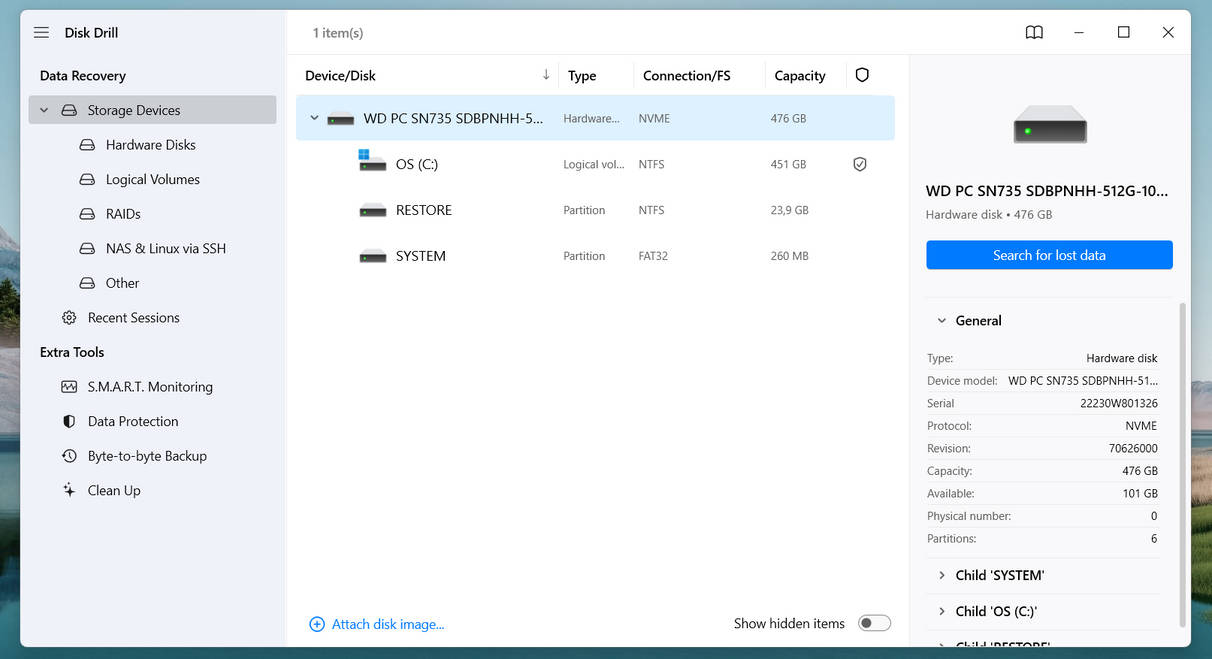Viewport: 1212px width, 659px height.
Task: Sort by the Capacity column header
Action: (x=800, y=75)
